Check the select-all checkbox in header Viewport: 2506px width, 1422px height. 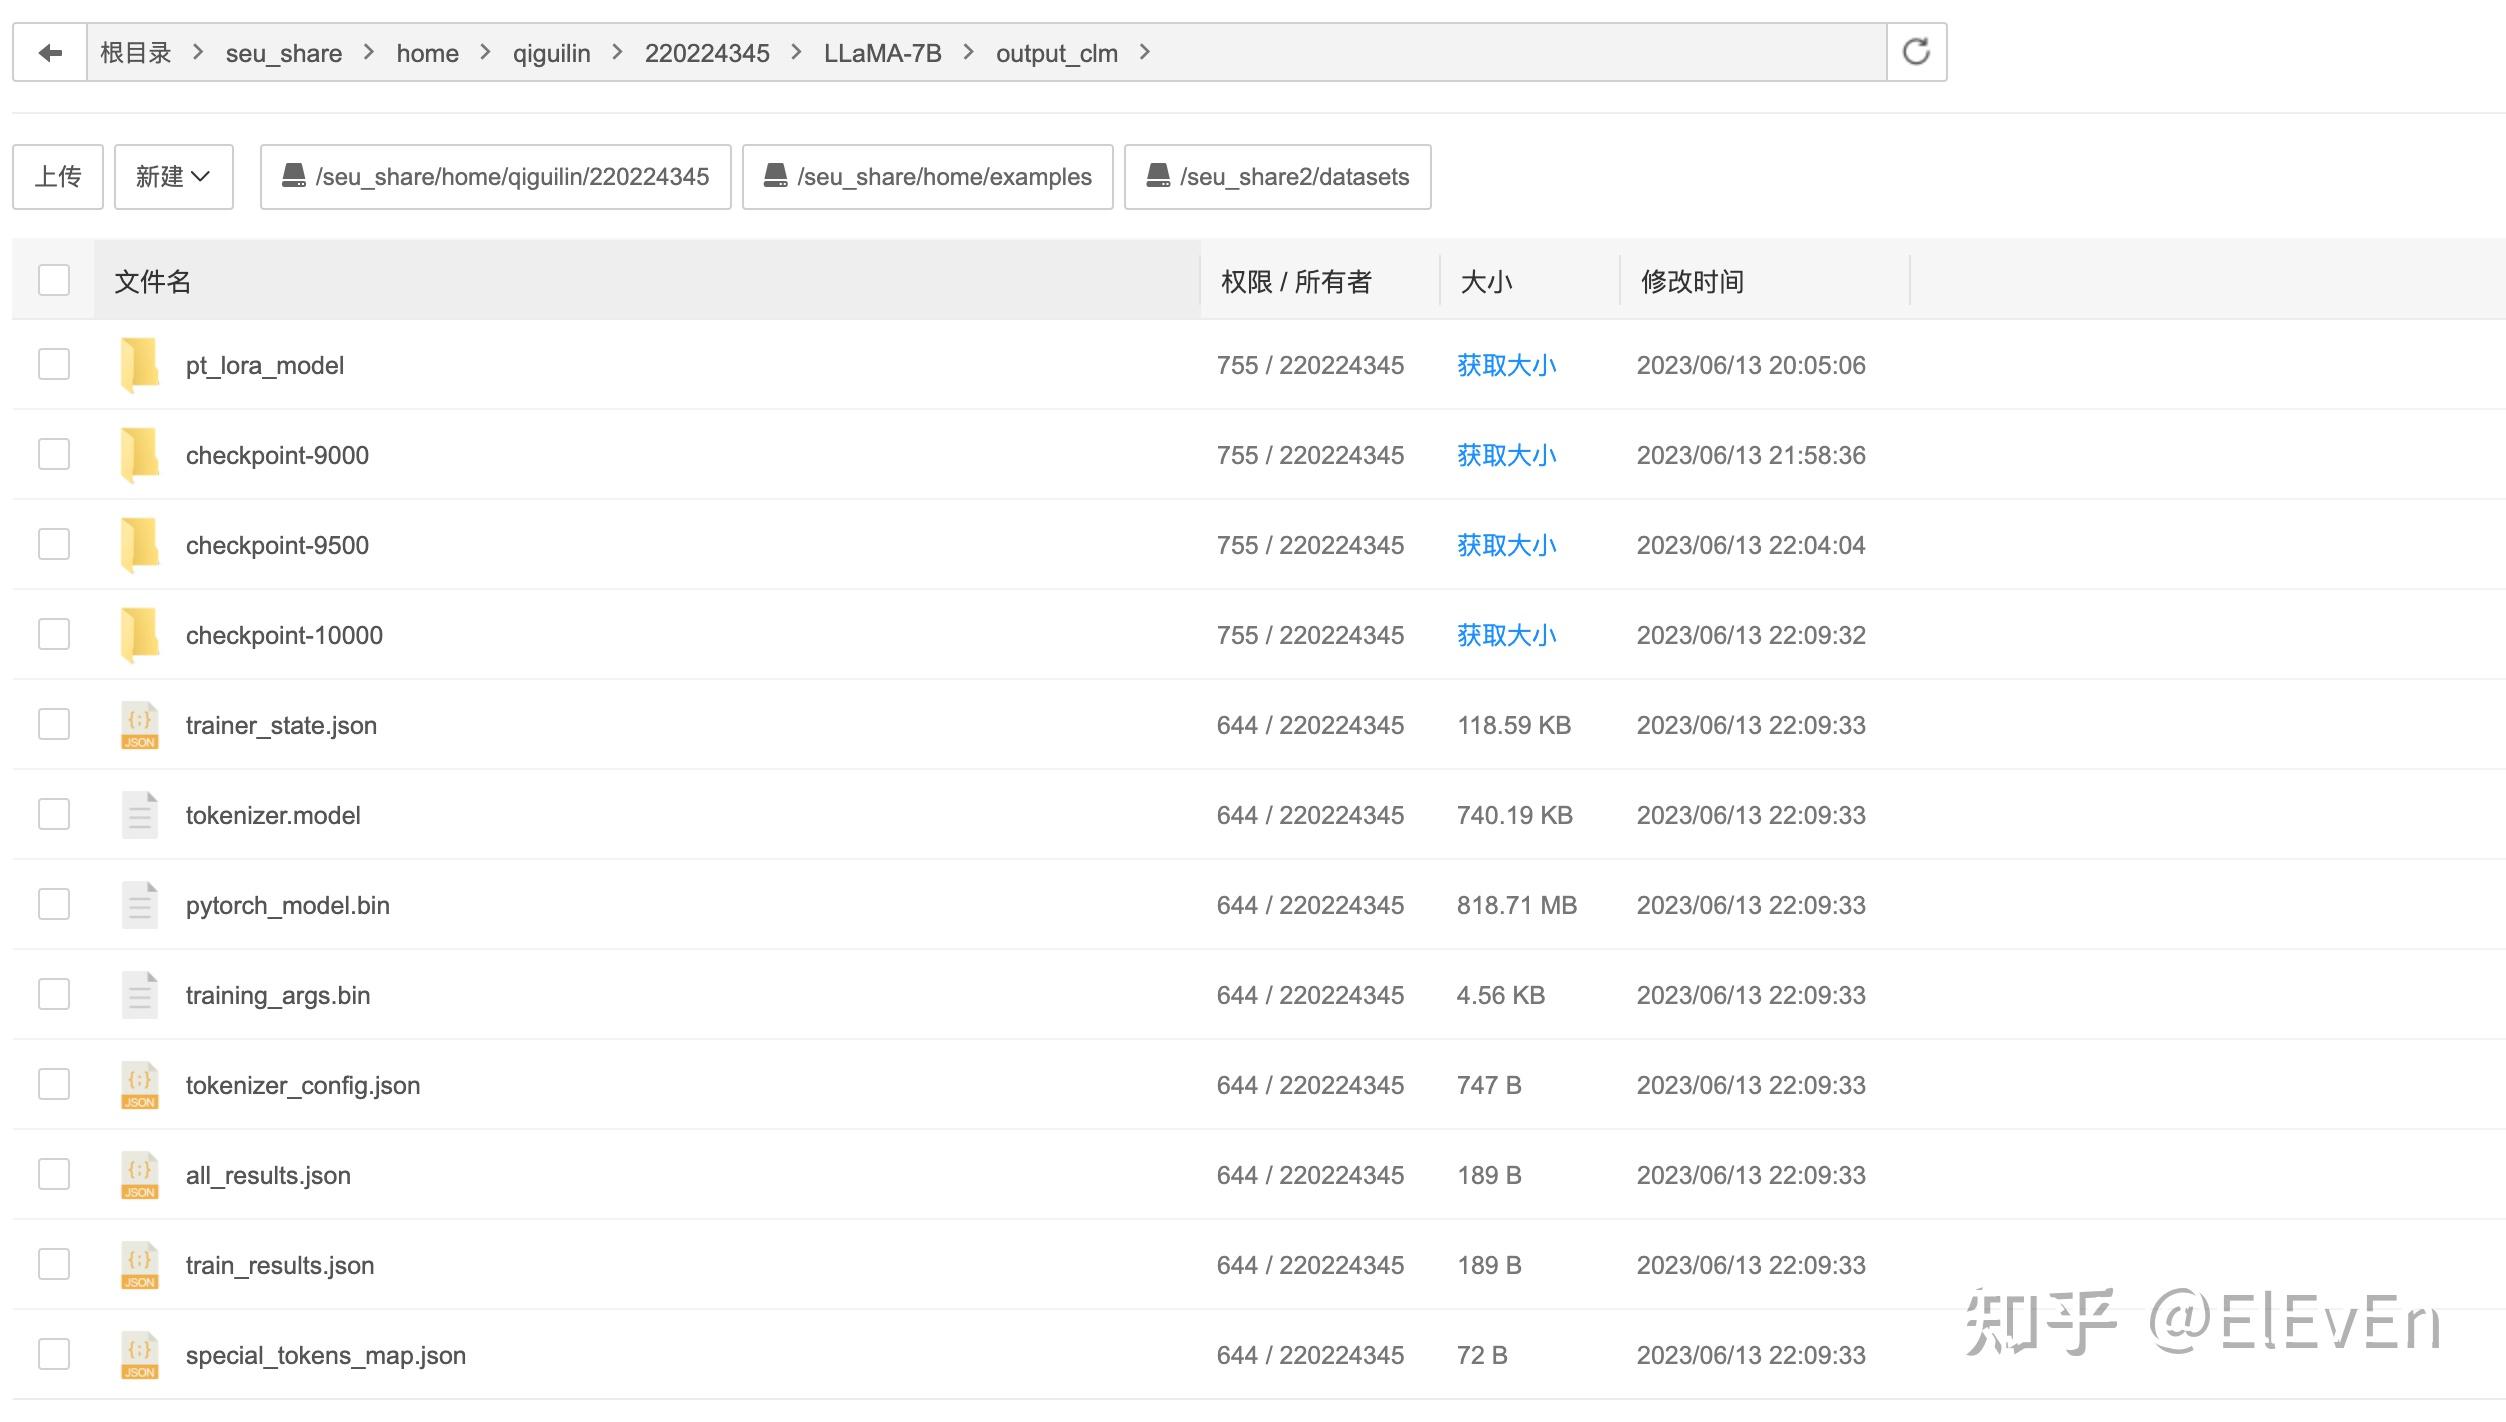(54, 281)
